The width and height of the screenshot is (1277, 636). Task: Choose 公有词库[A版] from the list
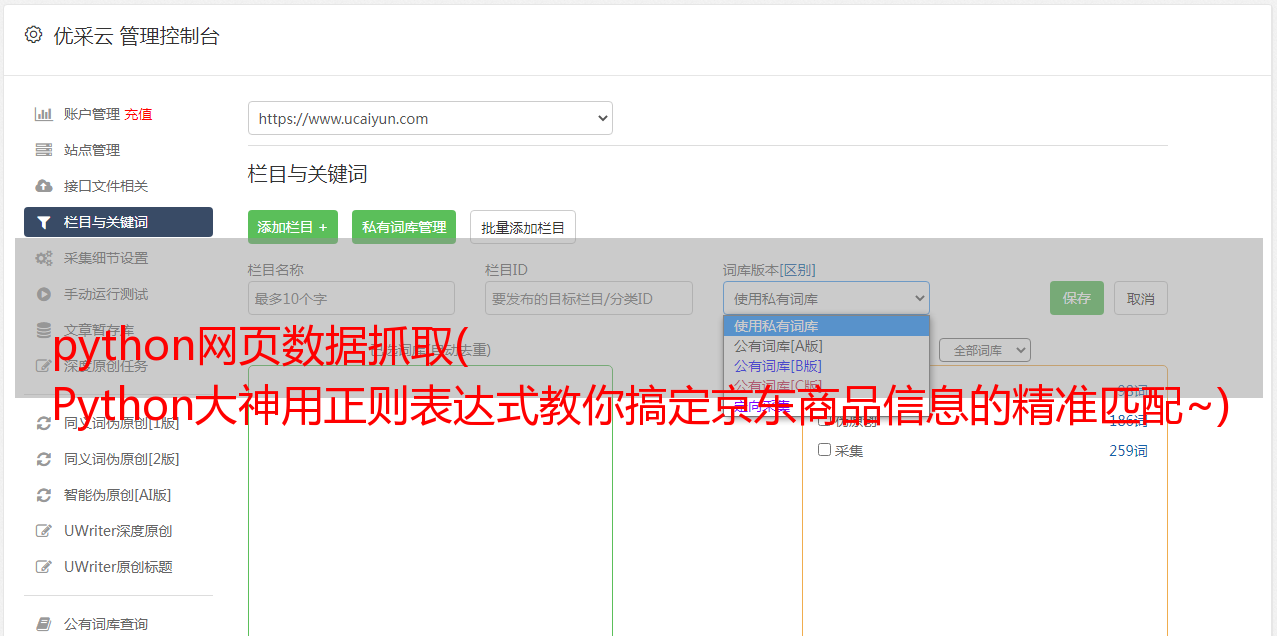click(826, 346)
